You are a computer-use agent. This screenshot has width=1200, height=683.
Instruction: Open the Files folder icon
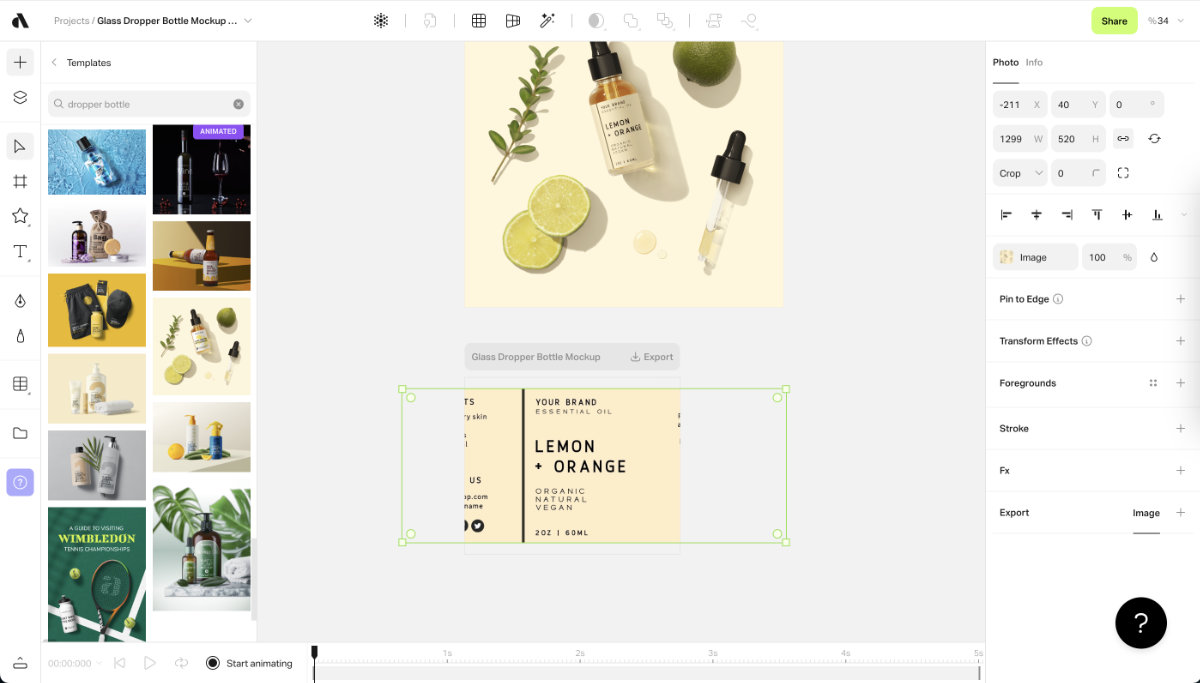click(x=20, y=433)
